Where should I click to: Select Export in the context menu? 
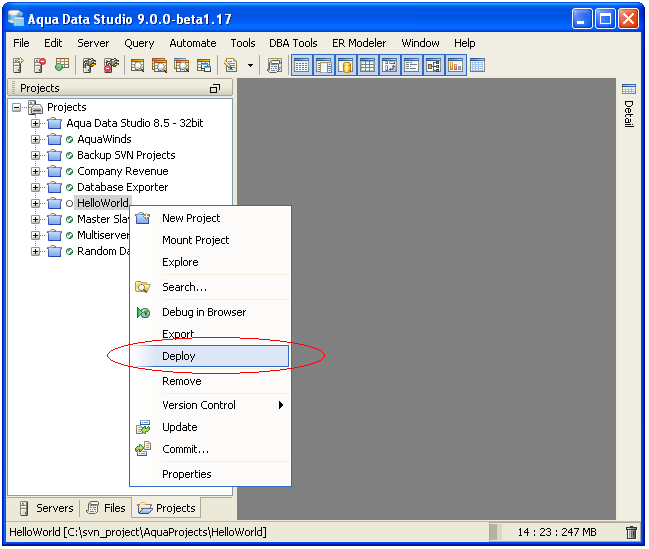210,334
